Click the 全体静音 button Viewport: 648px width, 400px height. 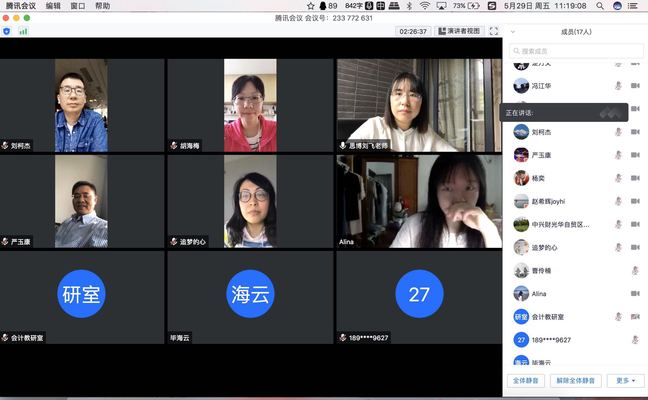tap(527, 381)
